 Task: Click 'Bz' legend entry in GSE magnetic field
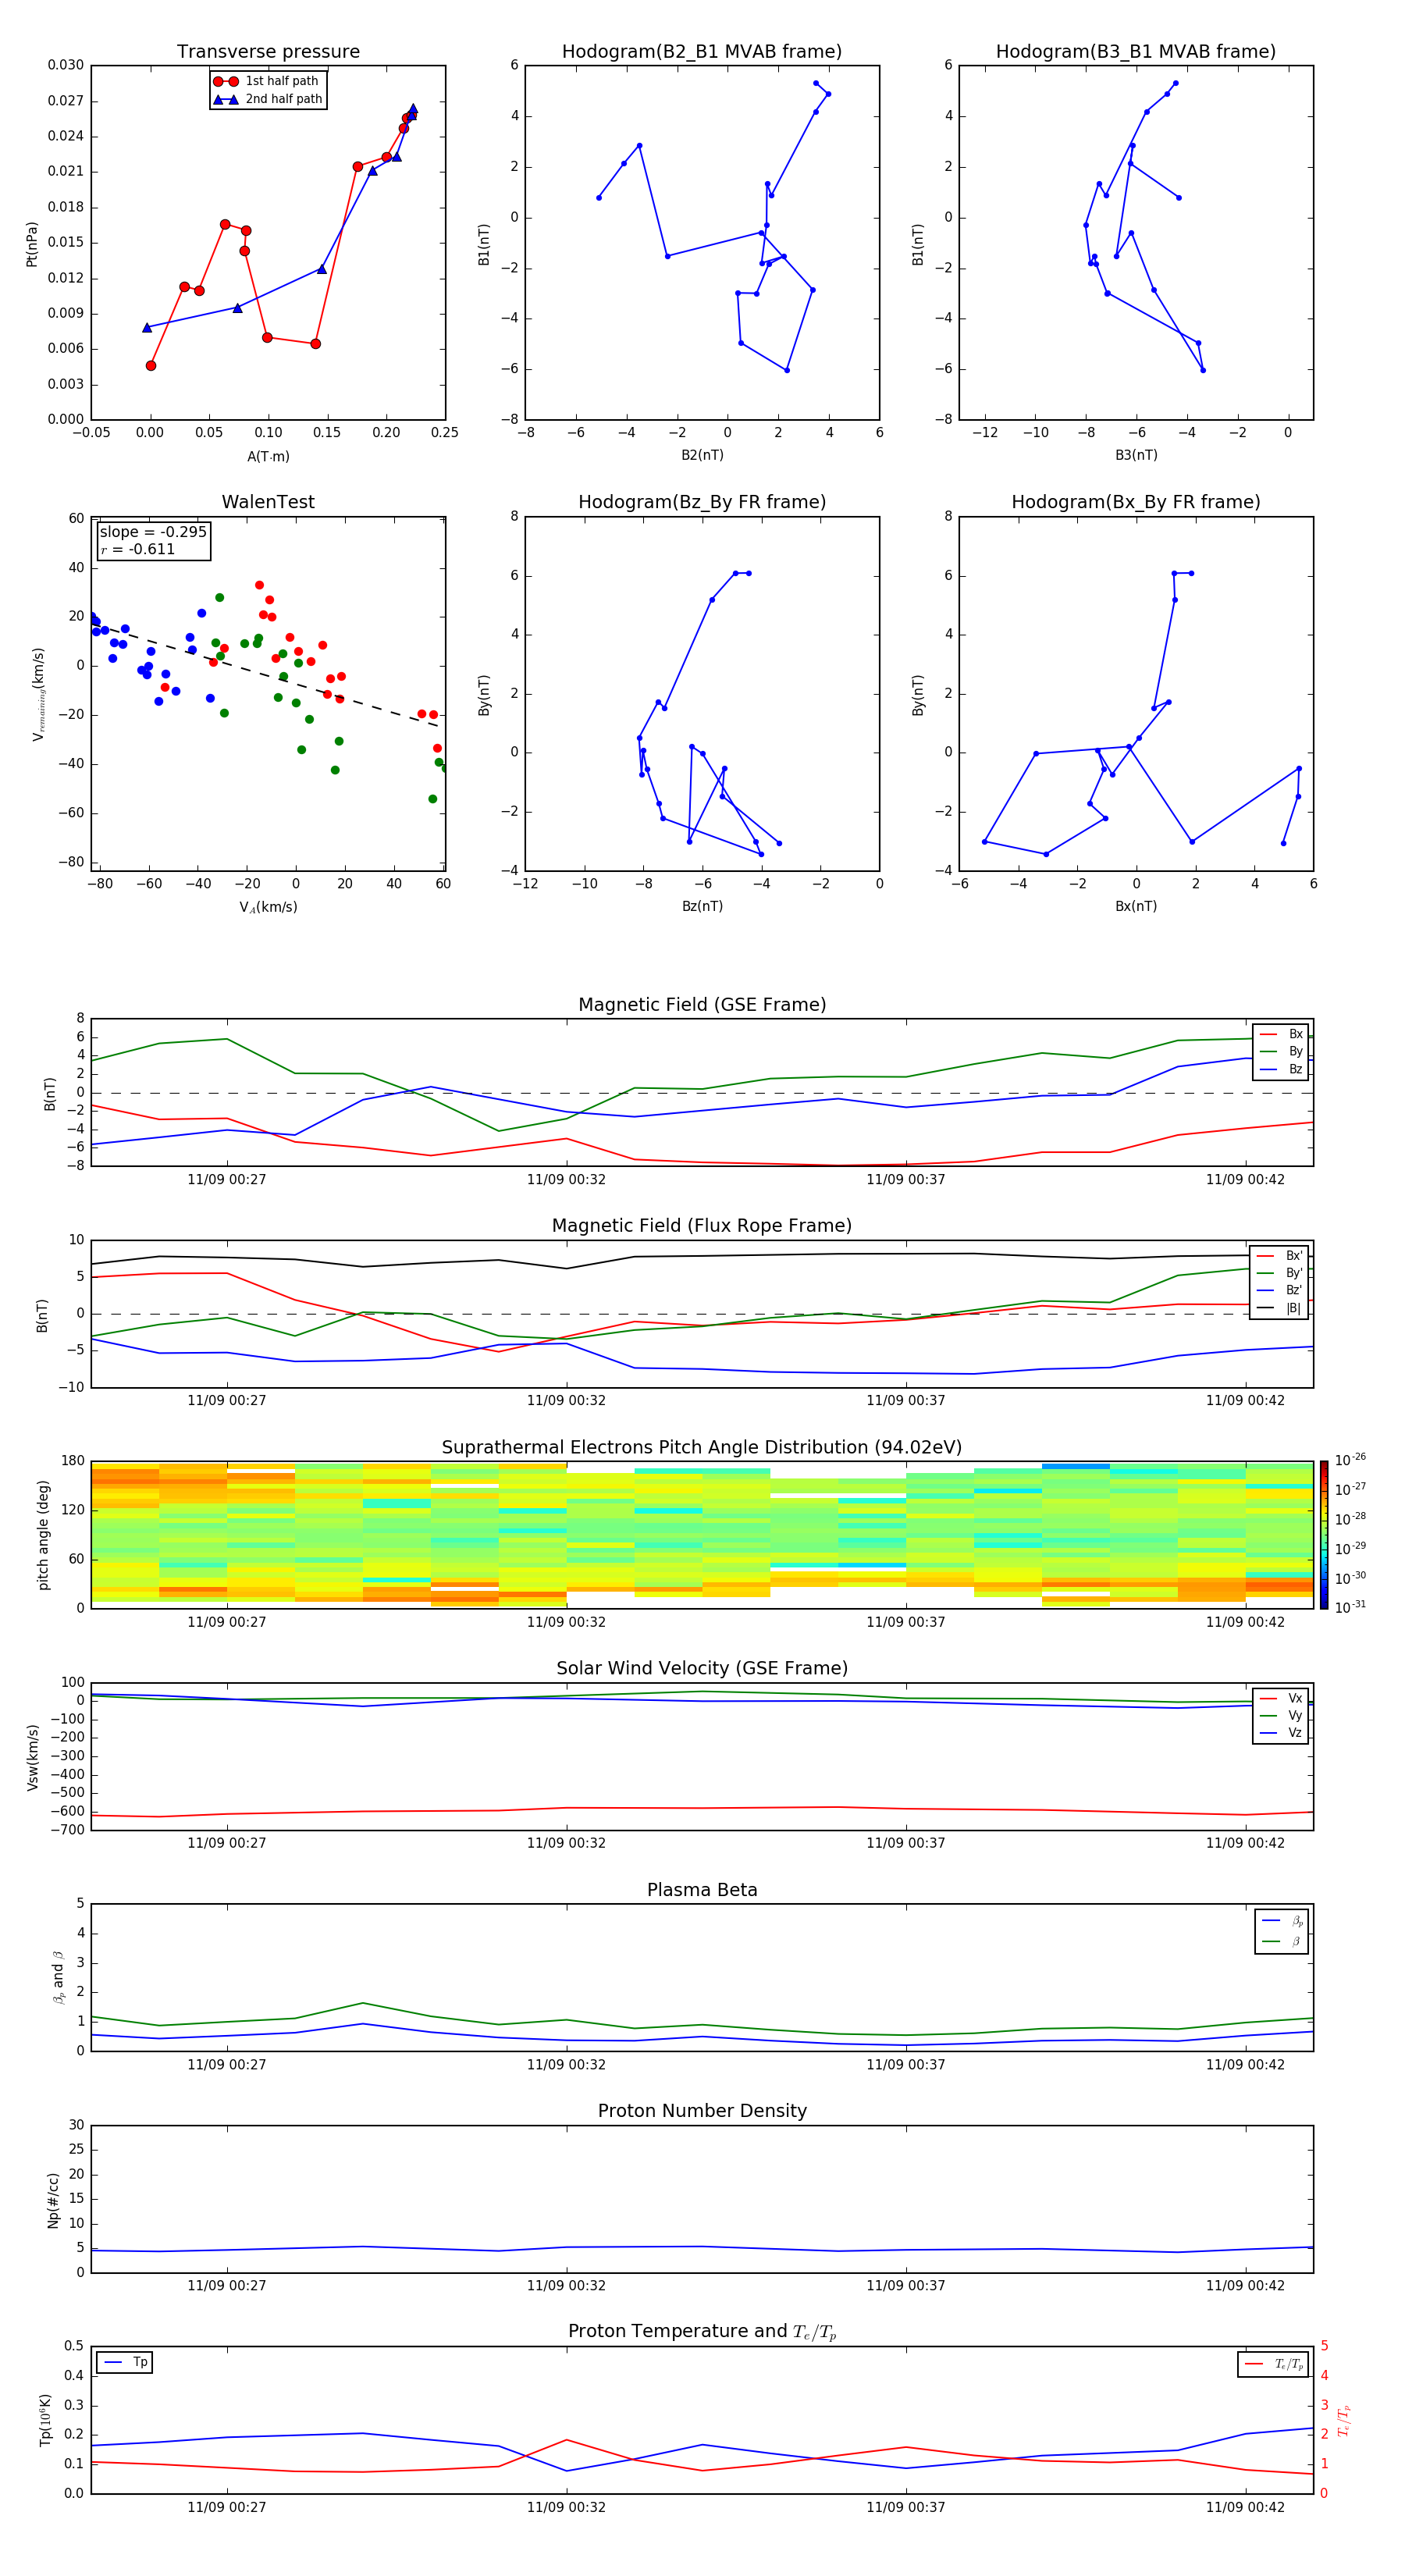pyautogui.click(x=1282, y=1069)
